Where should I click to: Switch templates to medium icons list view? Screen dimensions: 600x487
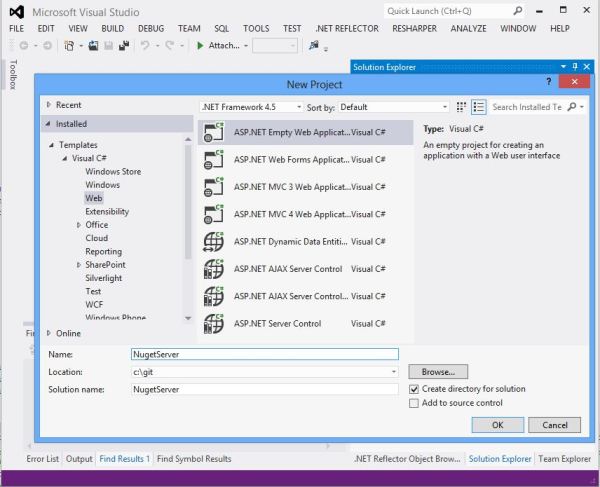(x=479, y=107)
